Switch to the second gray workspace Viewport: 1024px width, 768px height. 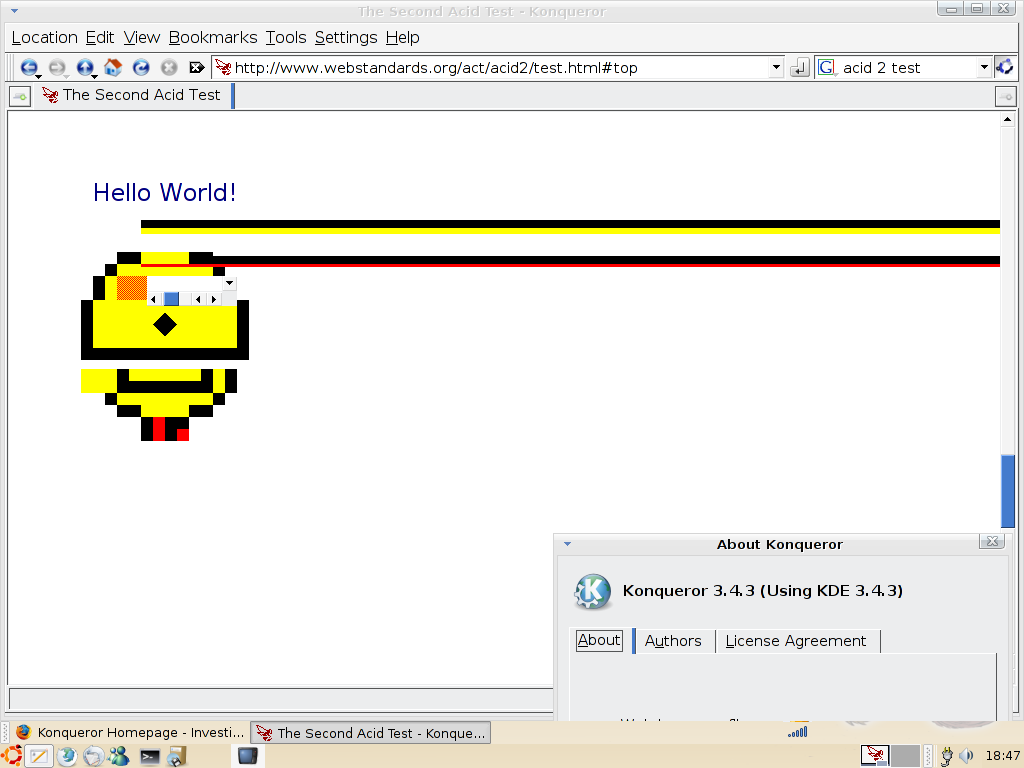pos(905,756)
